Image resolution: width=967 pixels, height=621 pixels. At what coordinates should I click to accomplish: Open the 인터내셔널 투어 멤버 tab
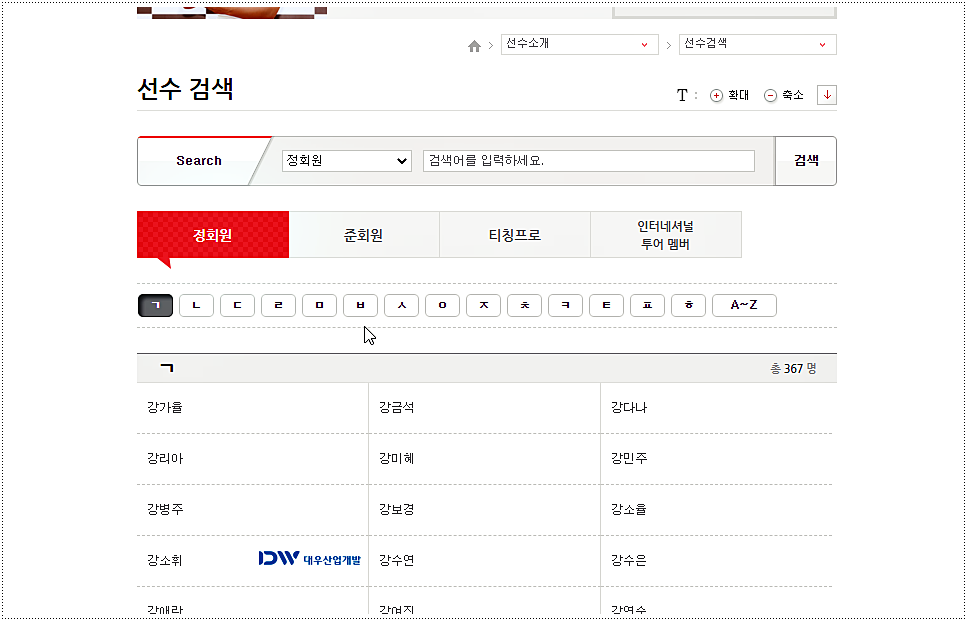(666, 235)
